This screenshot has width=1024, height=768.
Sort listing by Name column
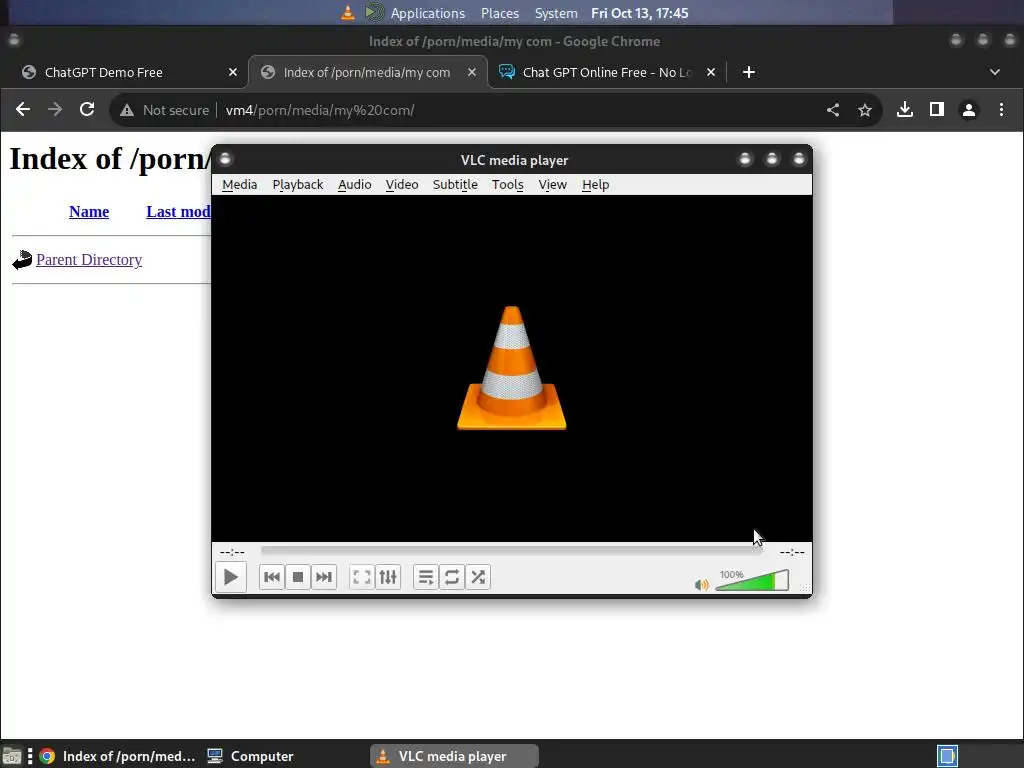pos(89,212)
